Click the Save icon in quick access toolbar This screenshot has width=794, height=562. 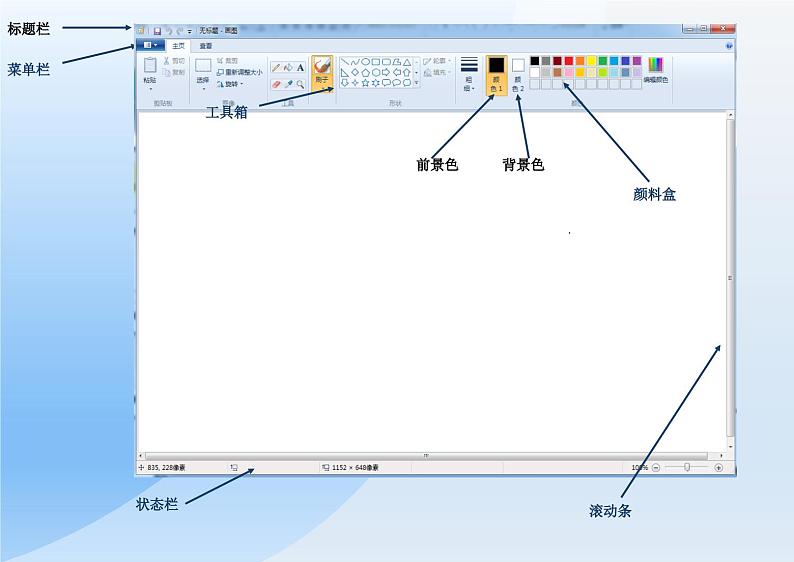pyautogui.click(x=157, y=31)
